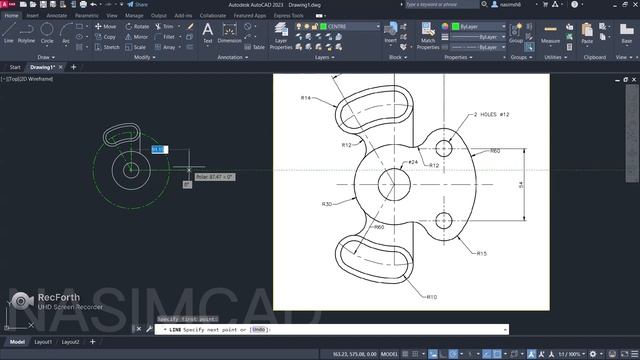Image resolution: width=640 pixels, height=360 pixels.
Task: Activate the Fillet command
Action: pyautogui.click(x=165, y=37)
